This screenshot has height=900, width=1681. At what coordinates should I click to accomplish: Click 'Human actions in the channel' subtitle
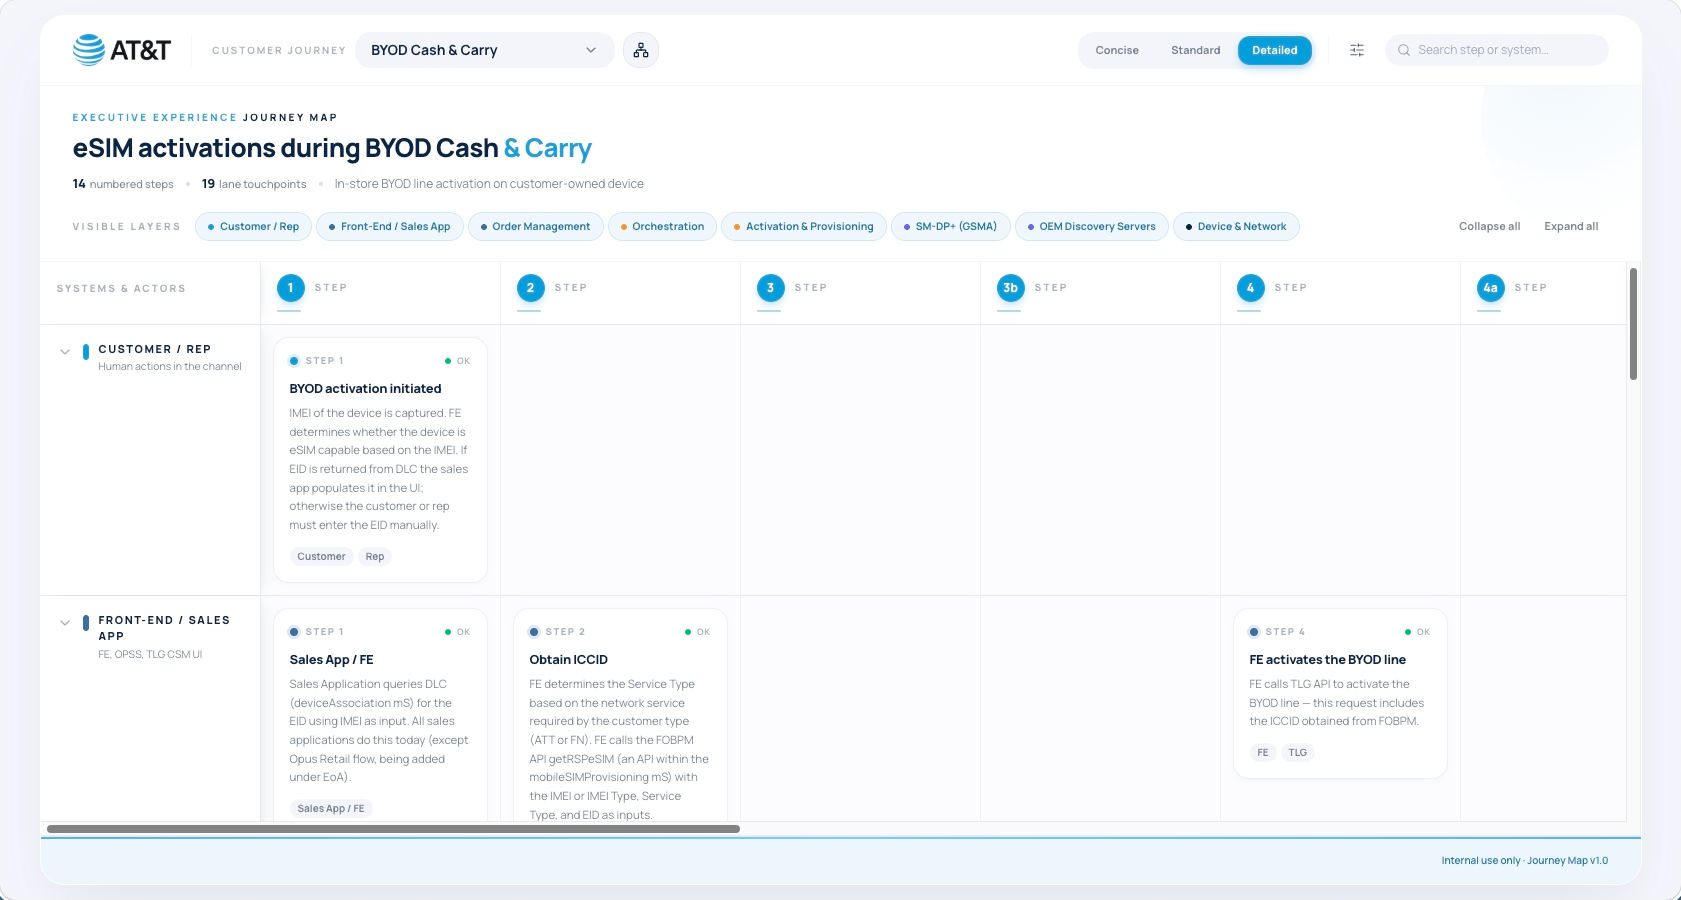[170, 367]
